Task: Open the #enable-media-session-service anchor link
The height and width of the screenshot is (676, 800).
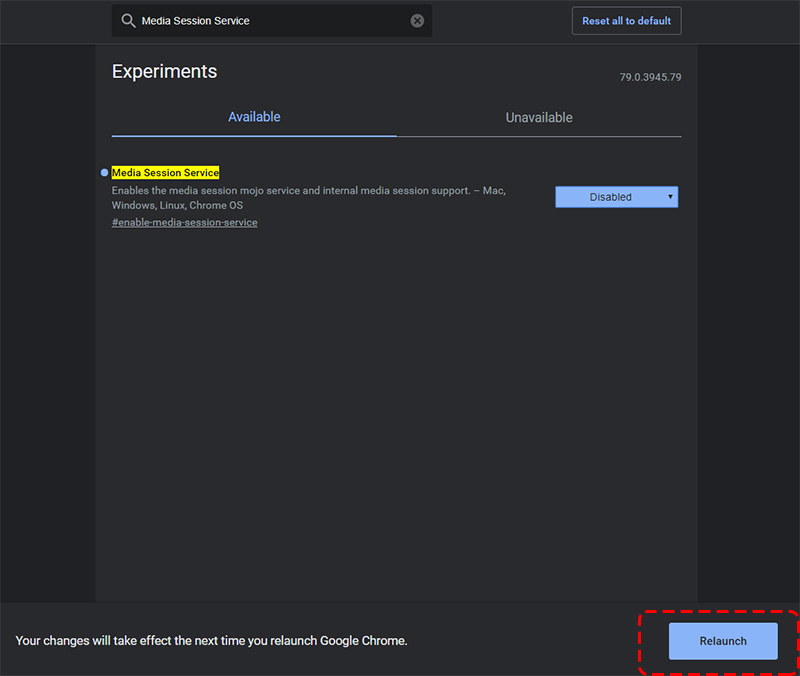Action: (185, 222)
